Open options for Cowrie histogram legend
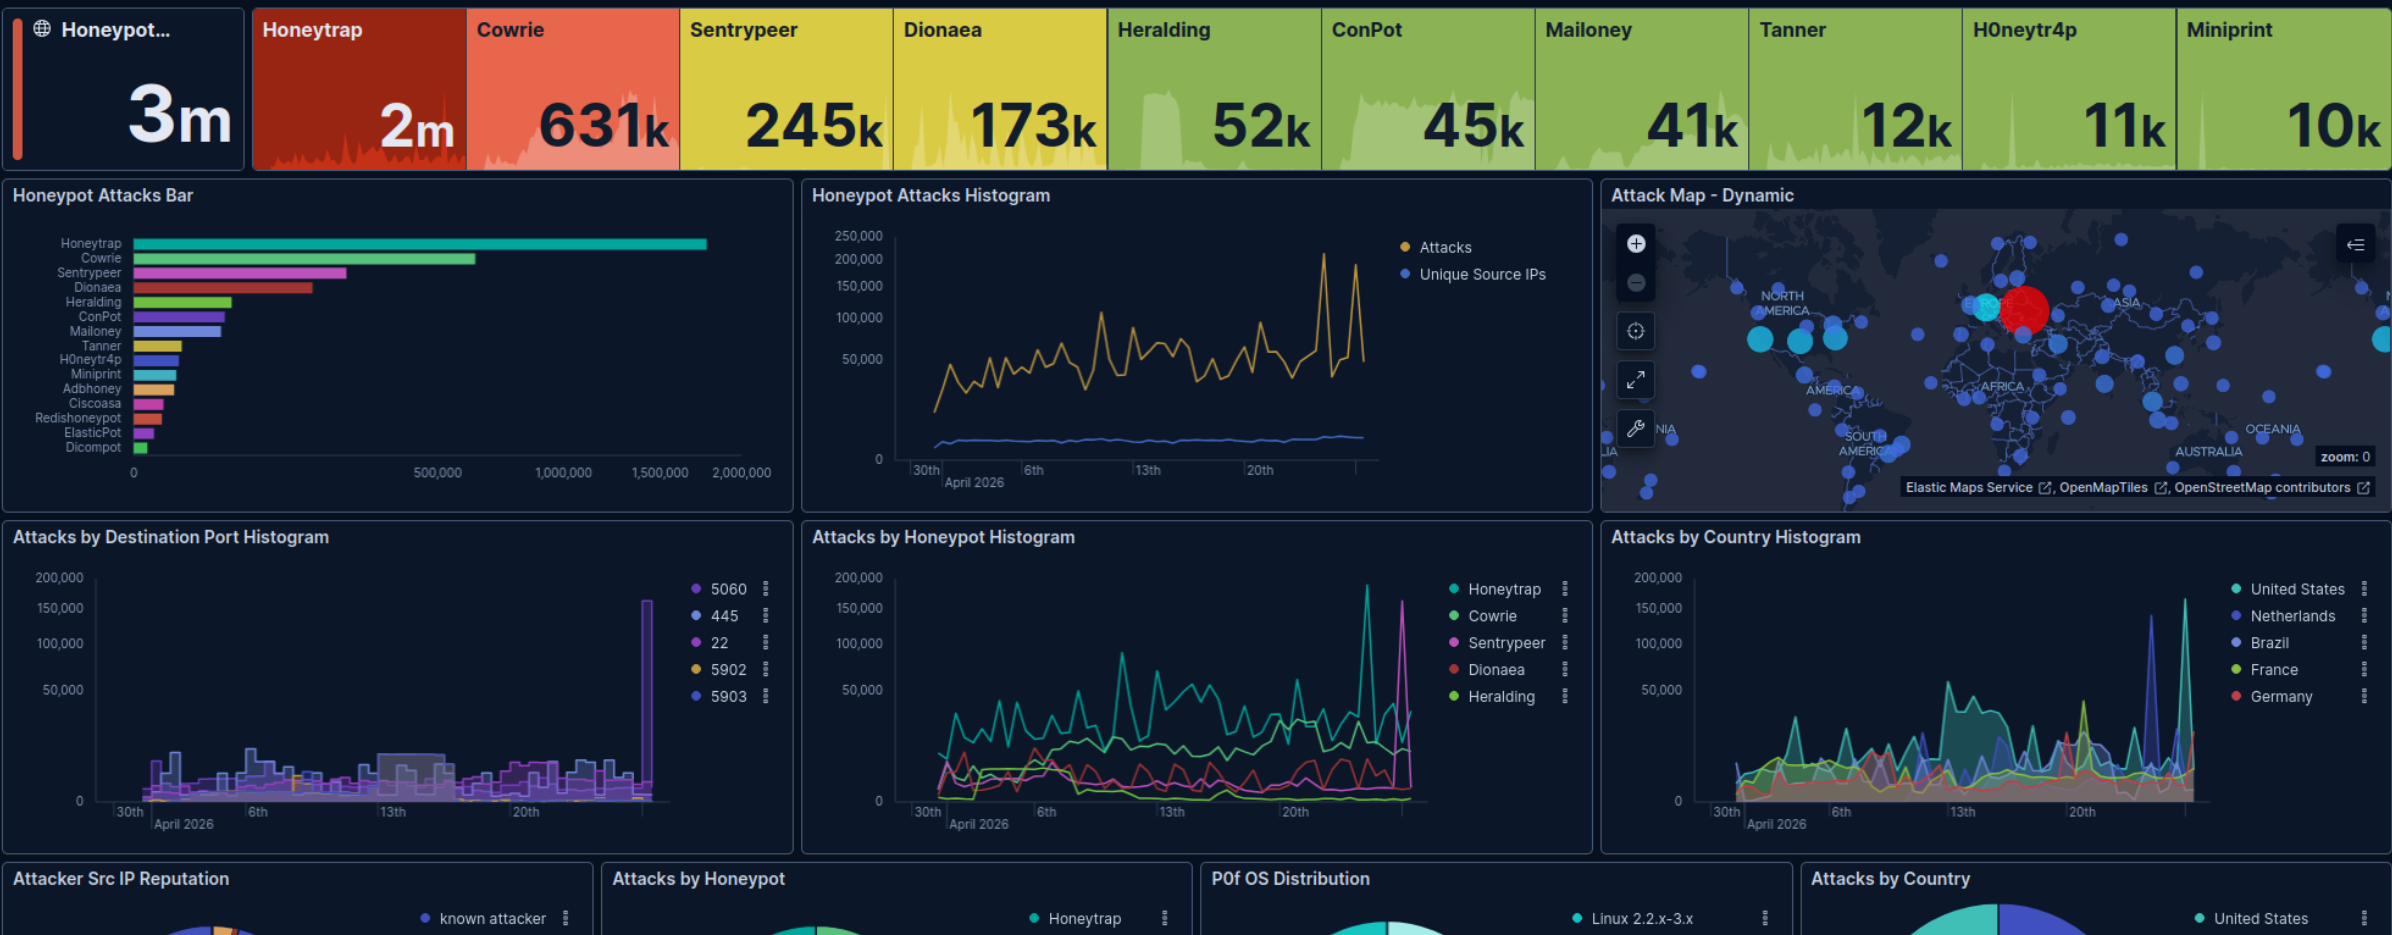Viewport: 2392px width, 935px height. [x=1565, y=616]
